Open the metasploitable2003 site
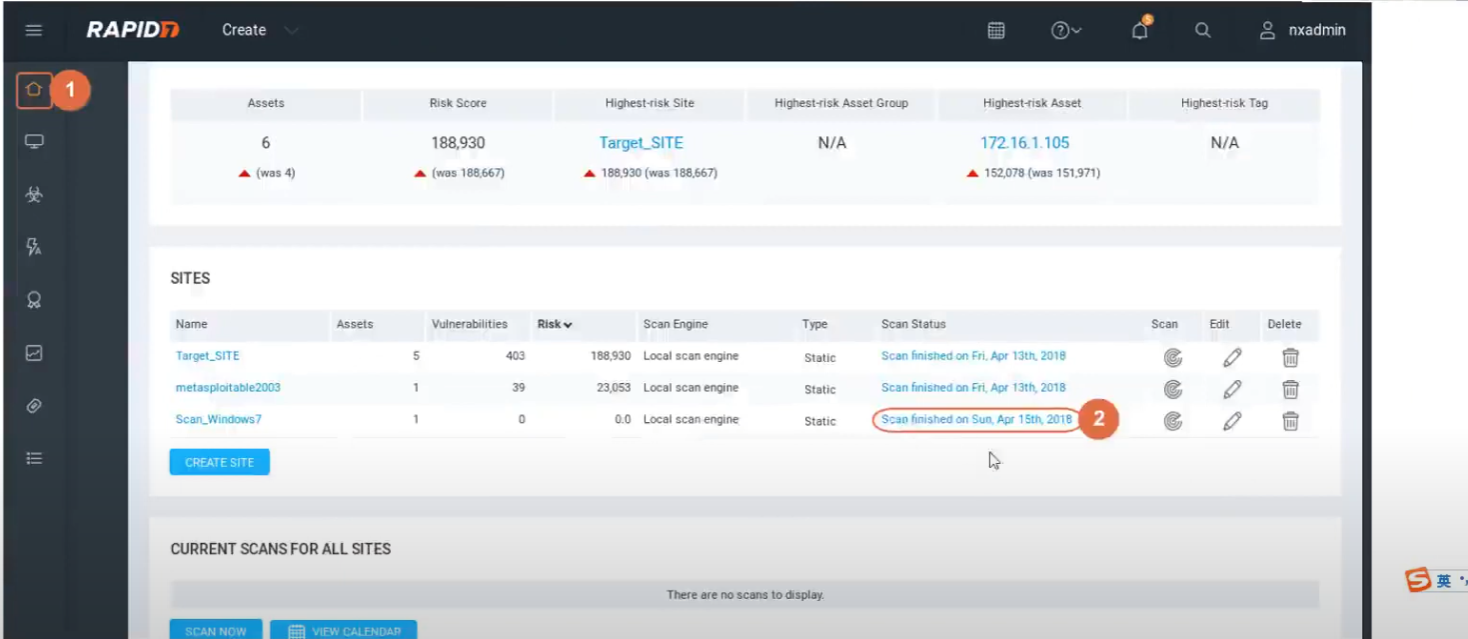Viewport: 1468px width, 639px height. tap(228, 388)
